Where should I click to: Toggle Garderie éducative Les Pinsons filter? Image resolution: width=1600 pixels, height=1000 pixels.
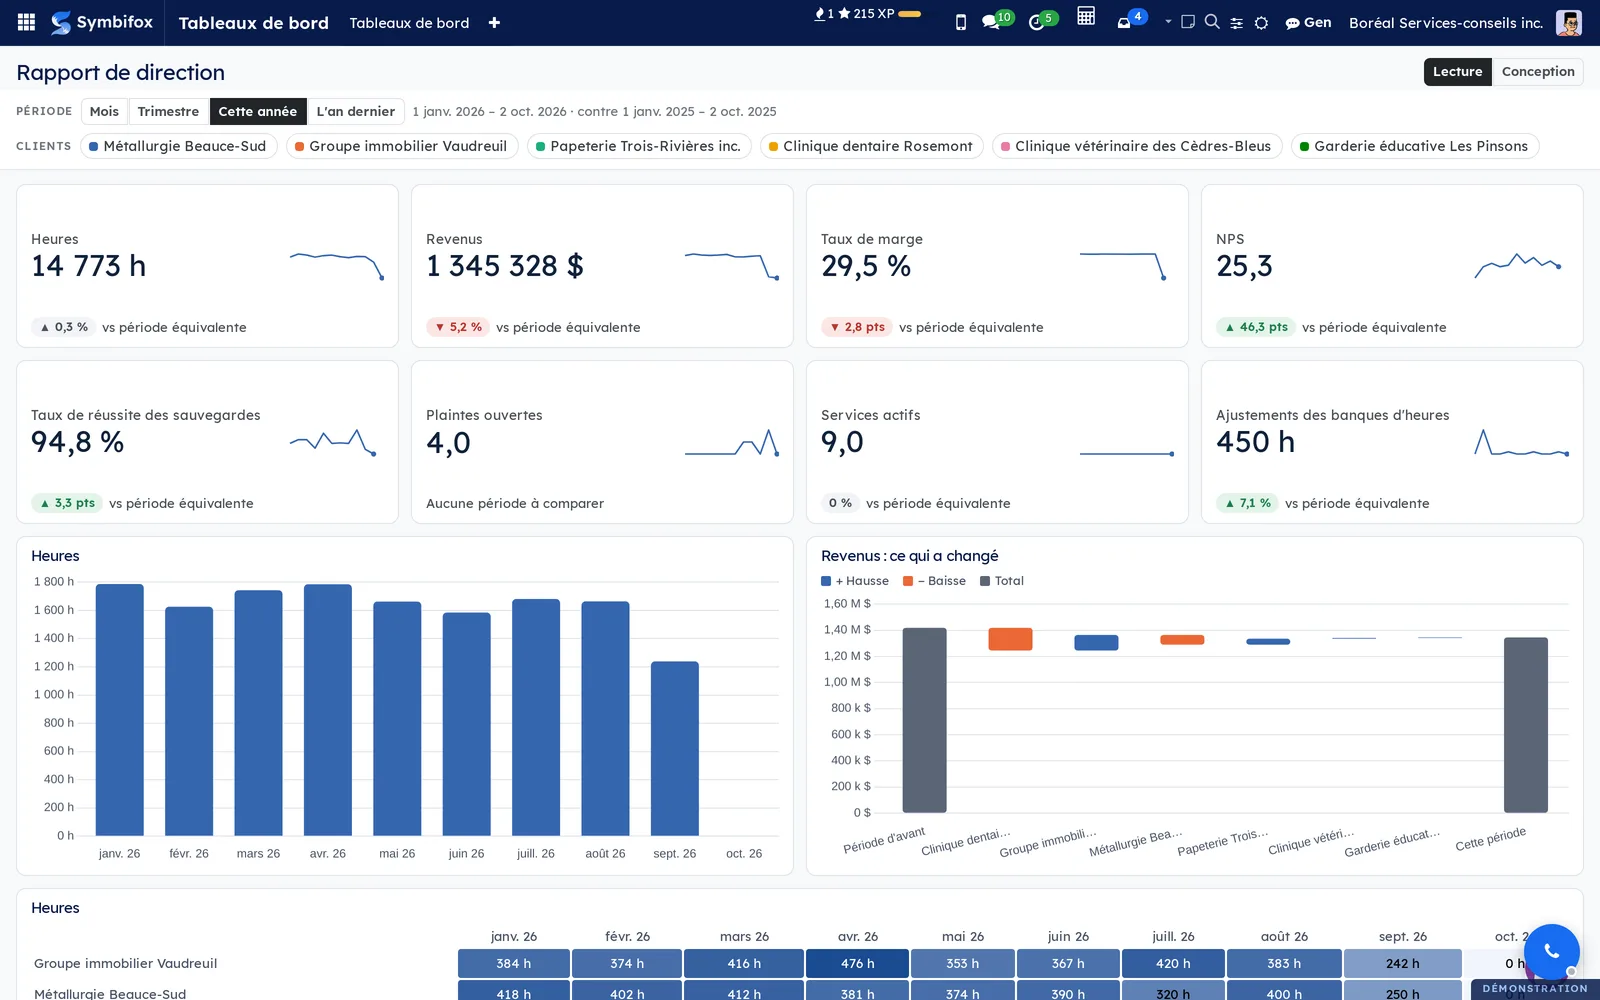(1415, 146)
